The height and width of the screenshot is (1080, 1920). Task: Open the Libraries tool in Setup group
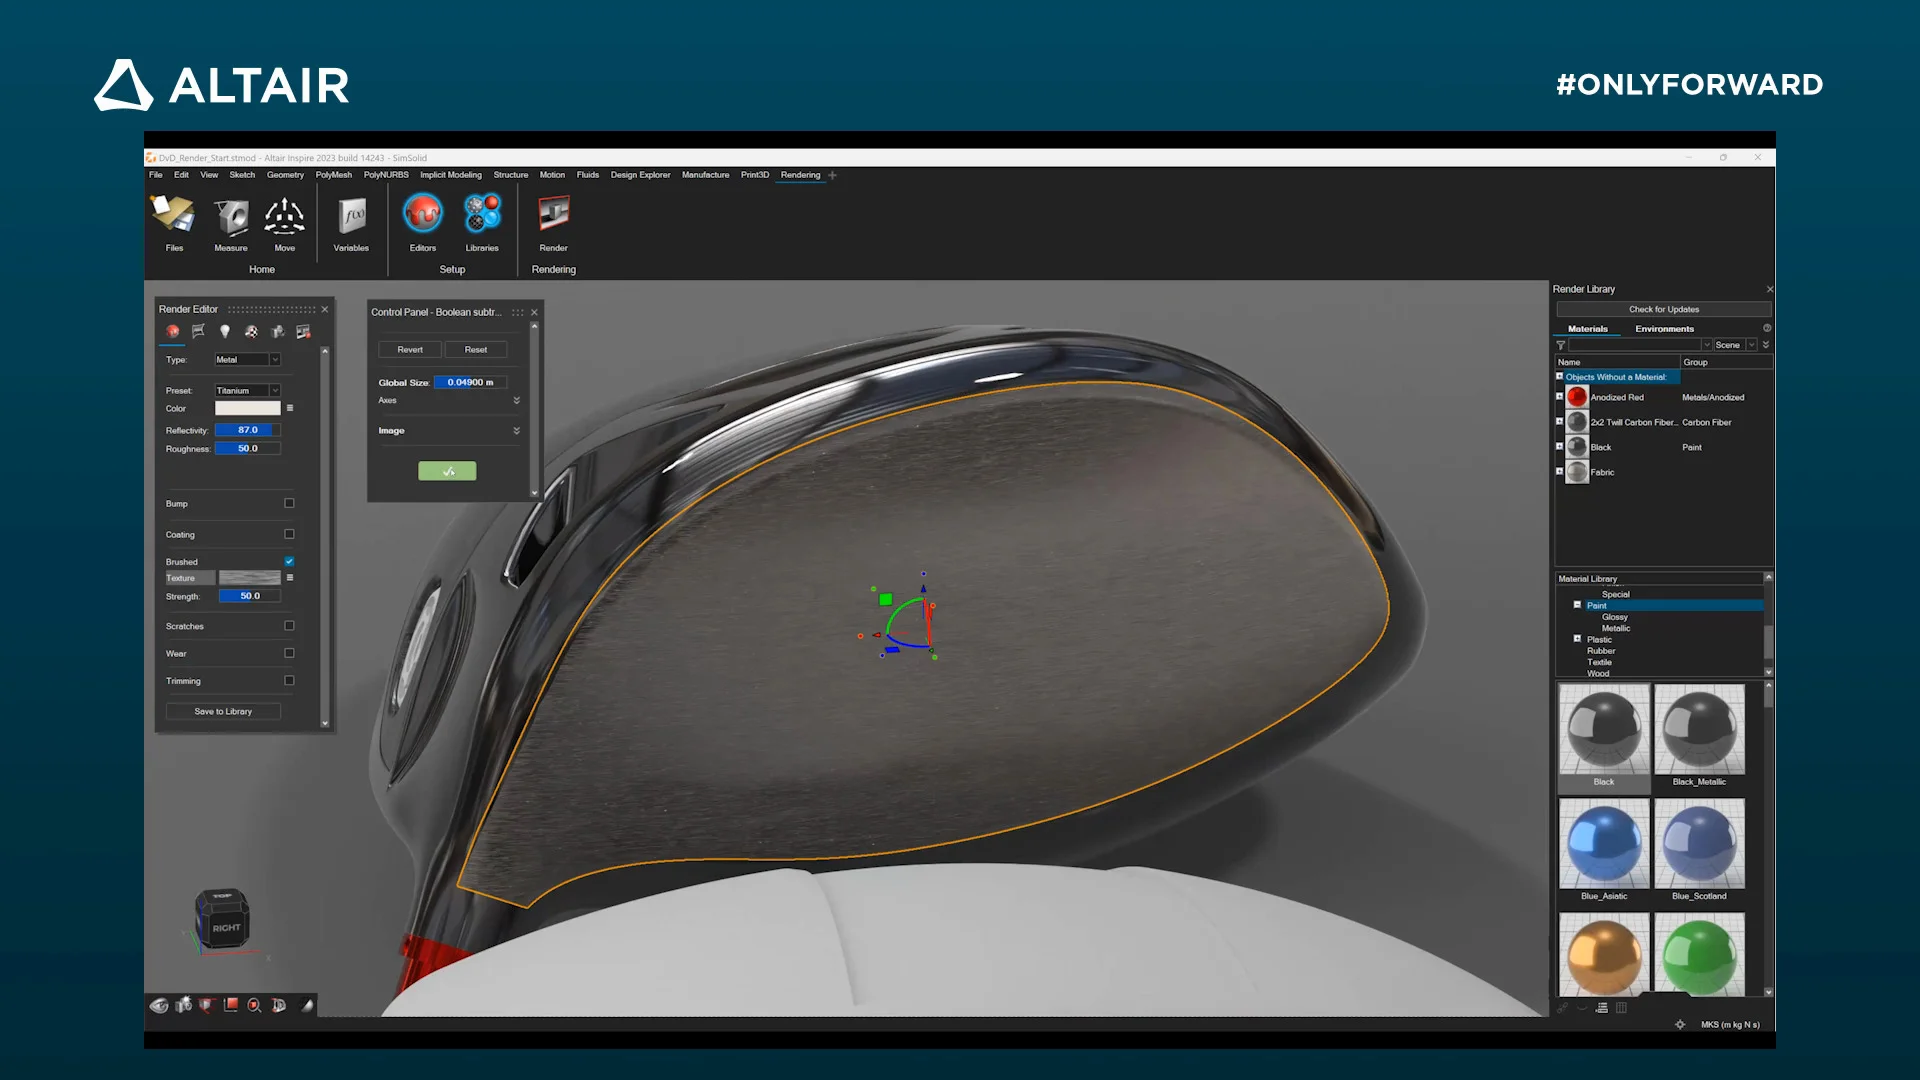482,218
